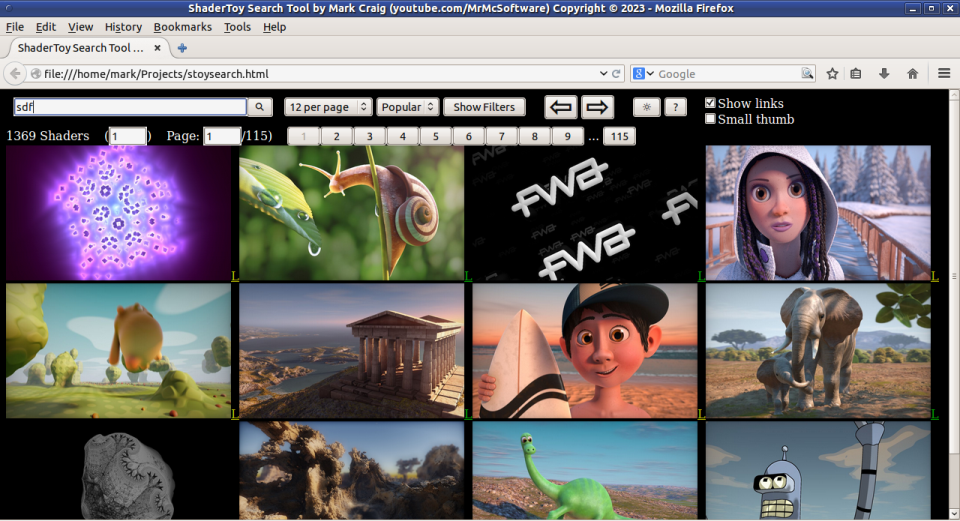Screen dimensions: 960x521
Task: Toggle brightness theme with the sun icon button
Action: (647, 107)
